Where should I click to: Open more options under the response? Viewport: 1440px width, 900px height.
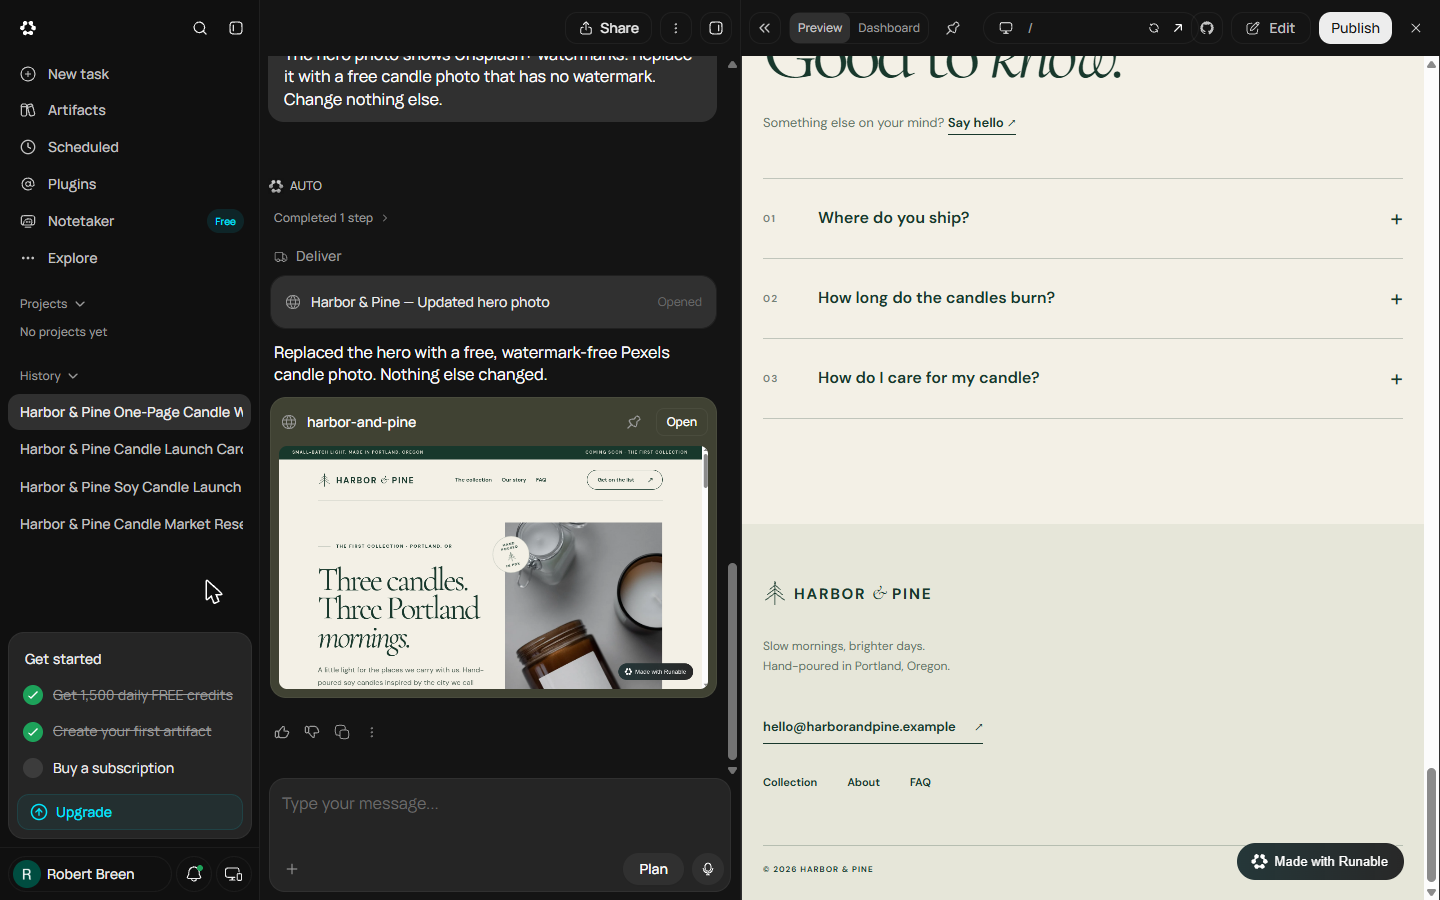(x=372, y=732)
